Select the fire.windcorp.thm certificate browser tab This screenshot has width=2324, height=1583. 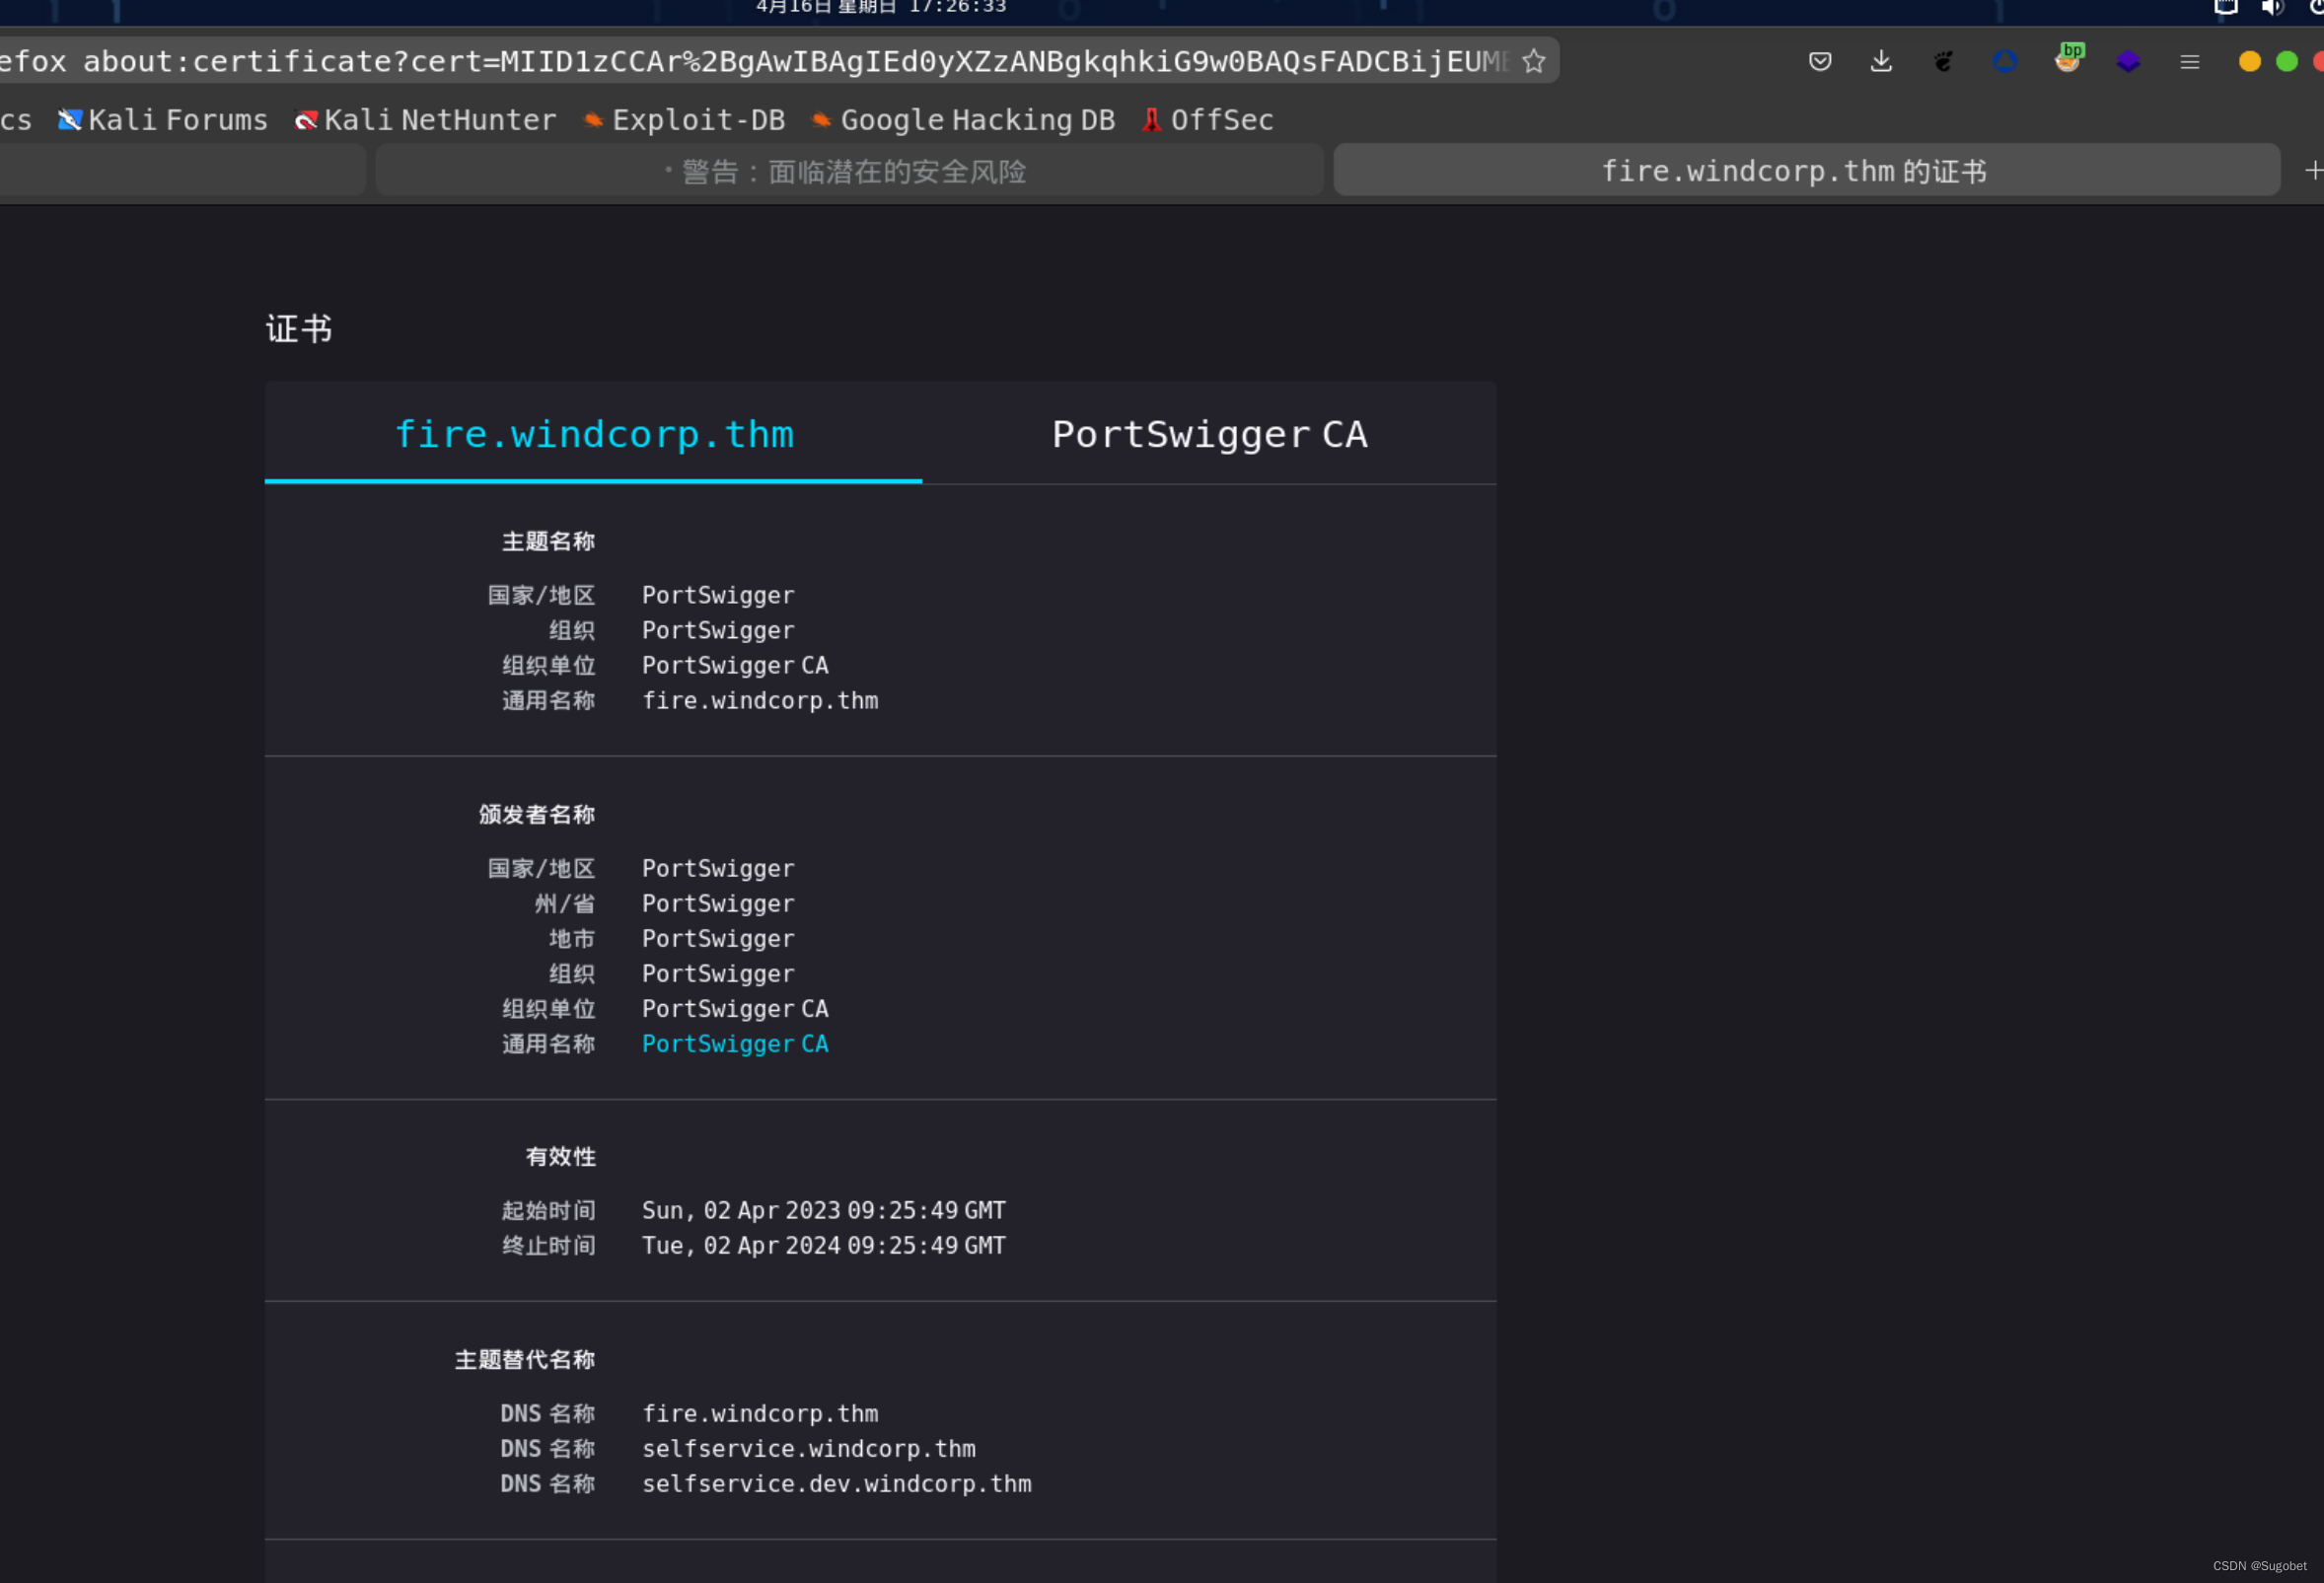[1806, 171]
